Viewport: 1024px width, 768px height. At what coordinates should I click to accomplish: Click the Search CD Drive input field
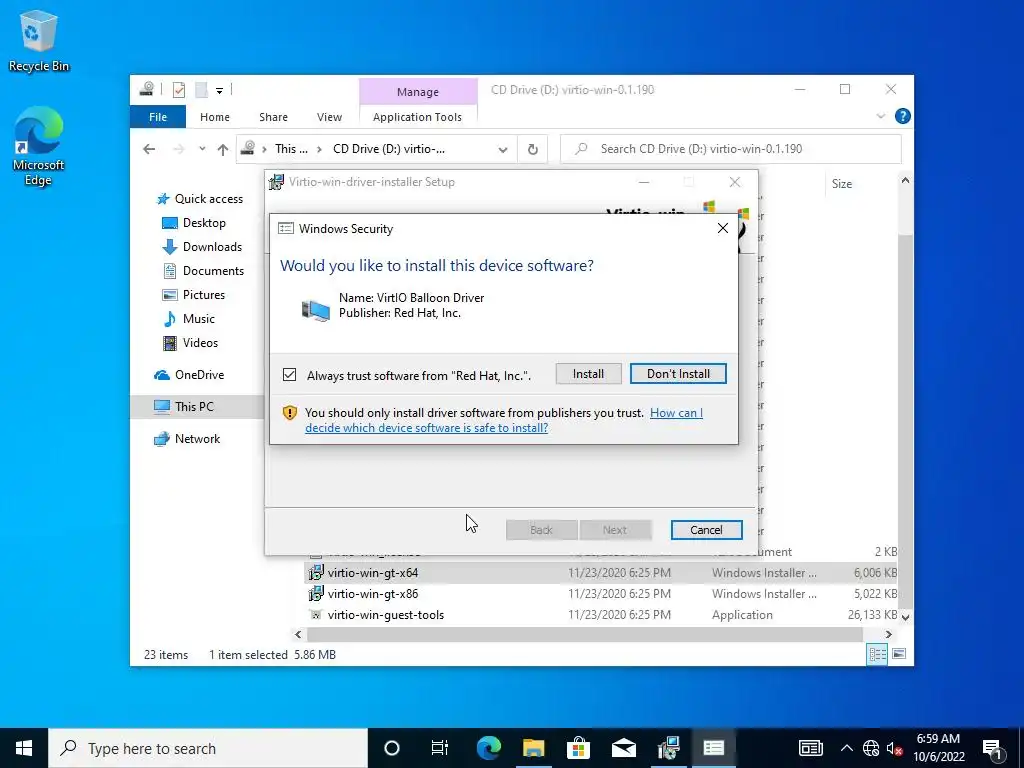[731, 149]
